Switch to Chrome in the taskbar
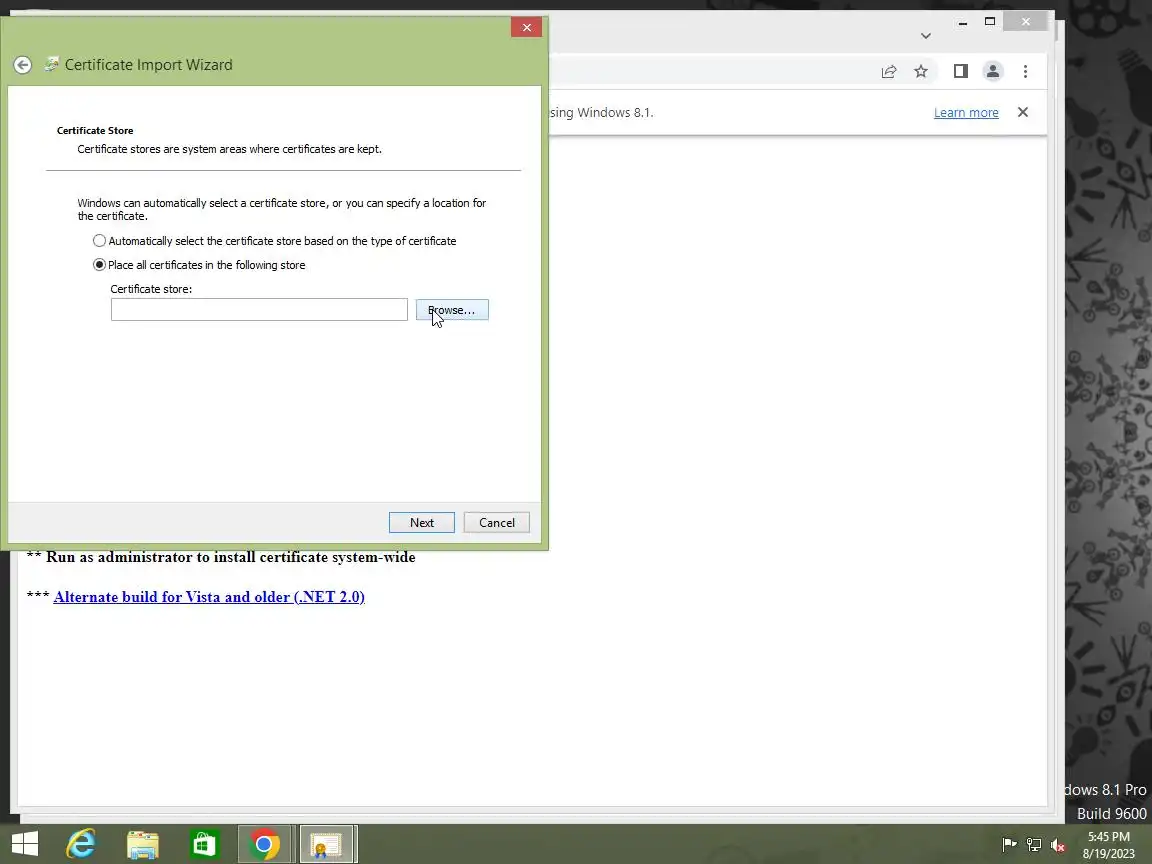1152x864 pixels. tap(264, 844)
